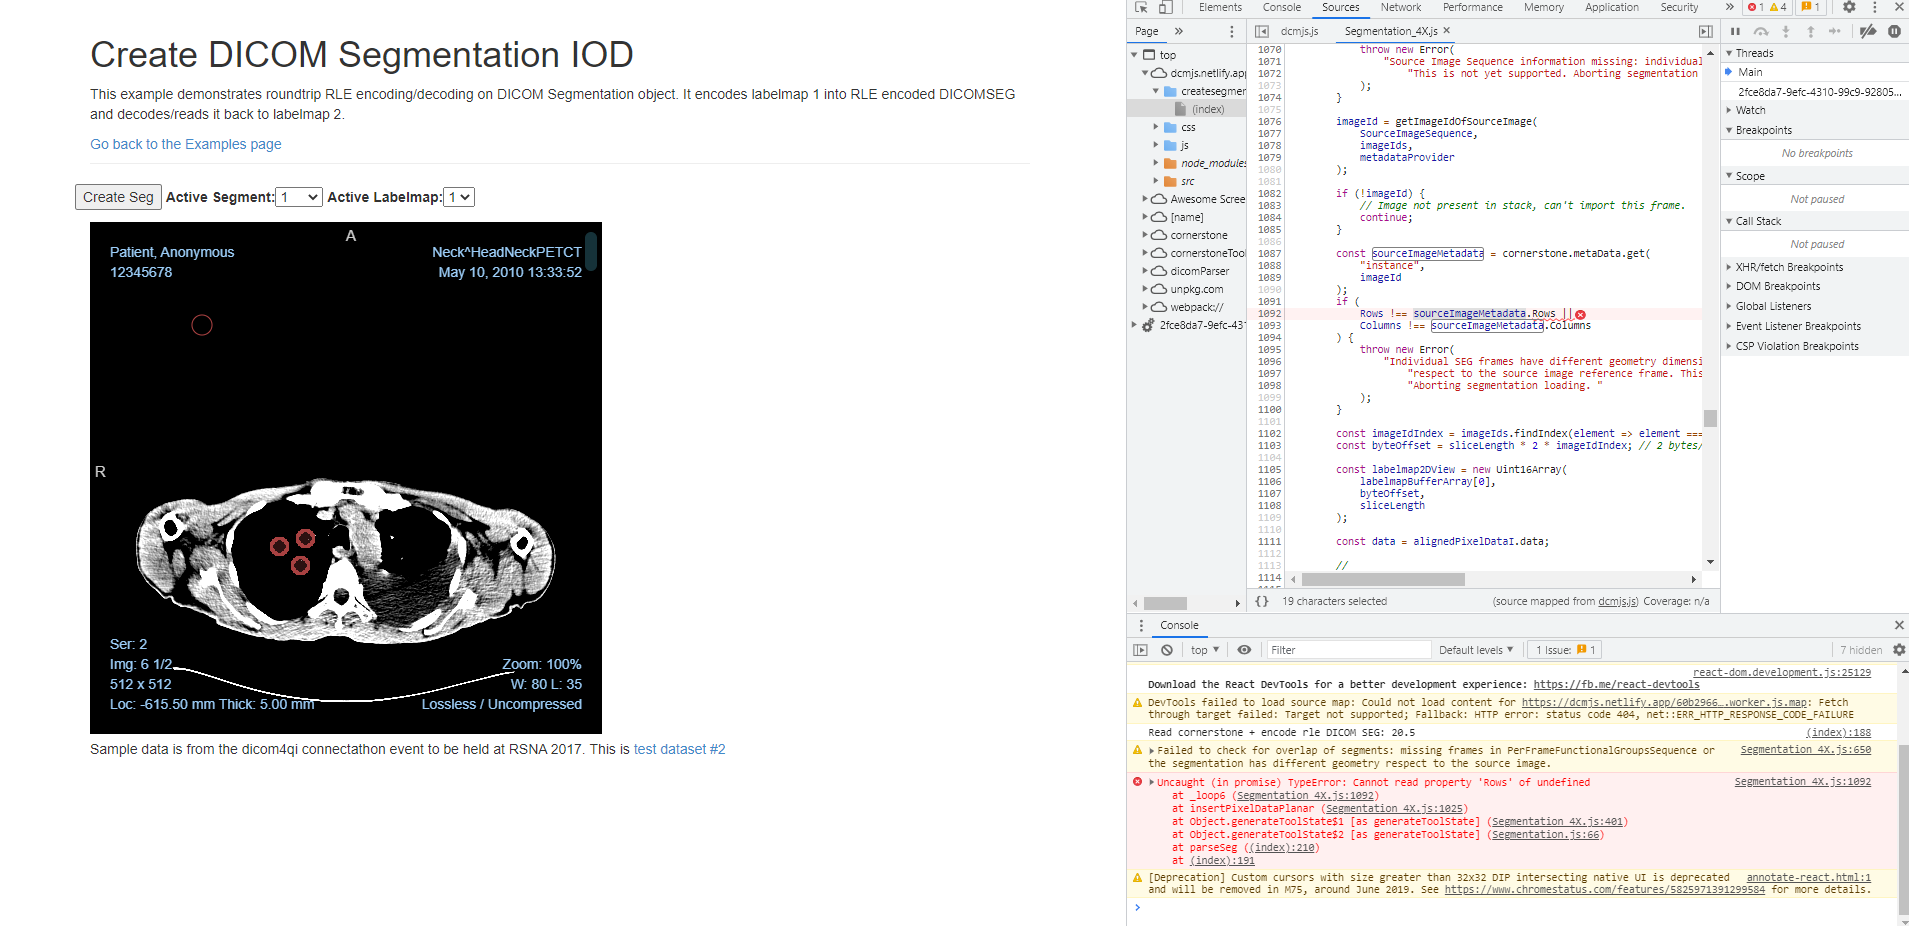This screenshot has height=926, width=1909.
Task: Expand the cornerstoneTools tree node
Action: point(1145,253)
